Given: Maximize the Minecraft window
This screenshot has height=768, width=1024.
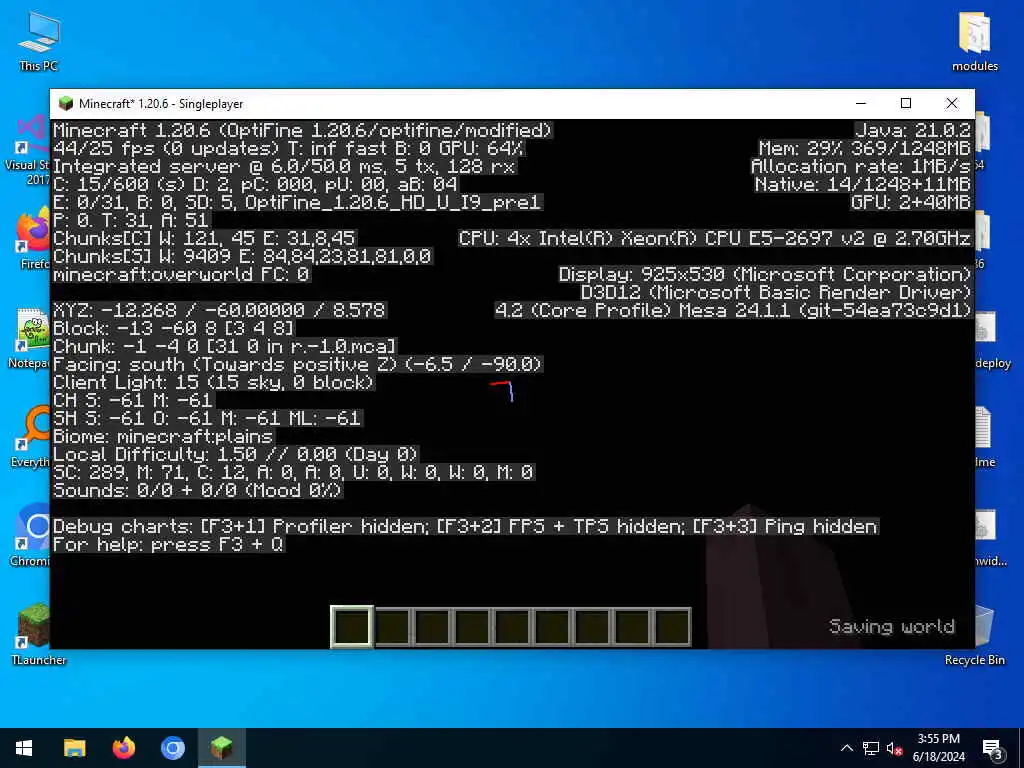Looking at the screenshot, I should [906, 103].
